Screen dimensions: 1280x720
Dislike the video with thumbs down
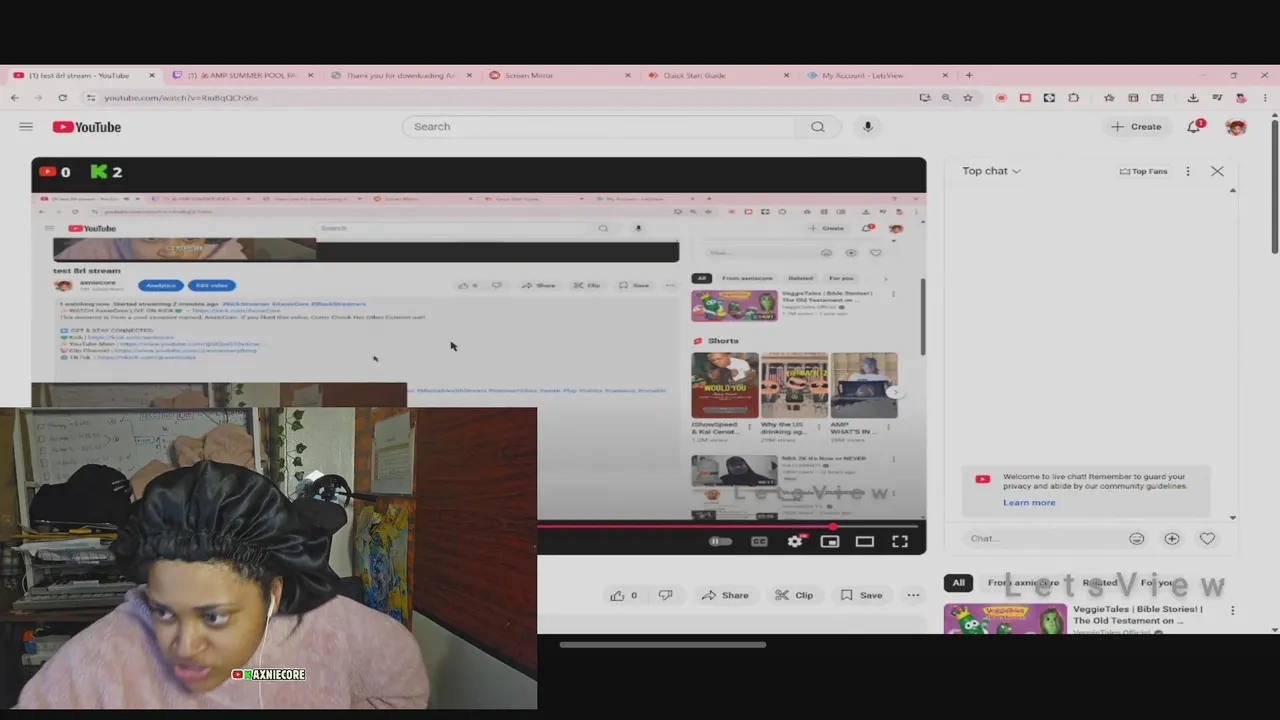[666, 595]
